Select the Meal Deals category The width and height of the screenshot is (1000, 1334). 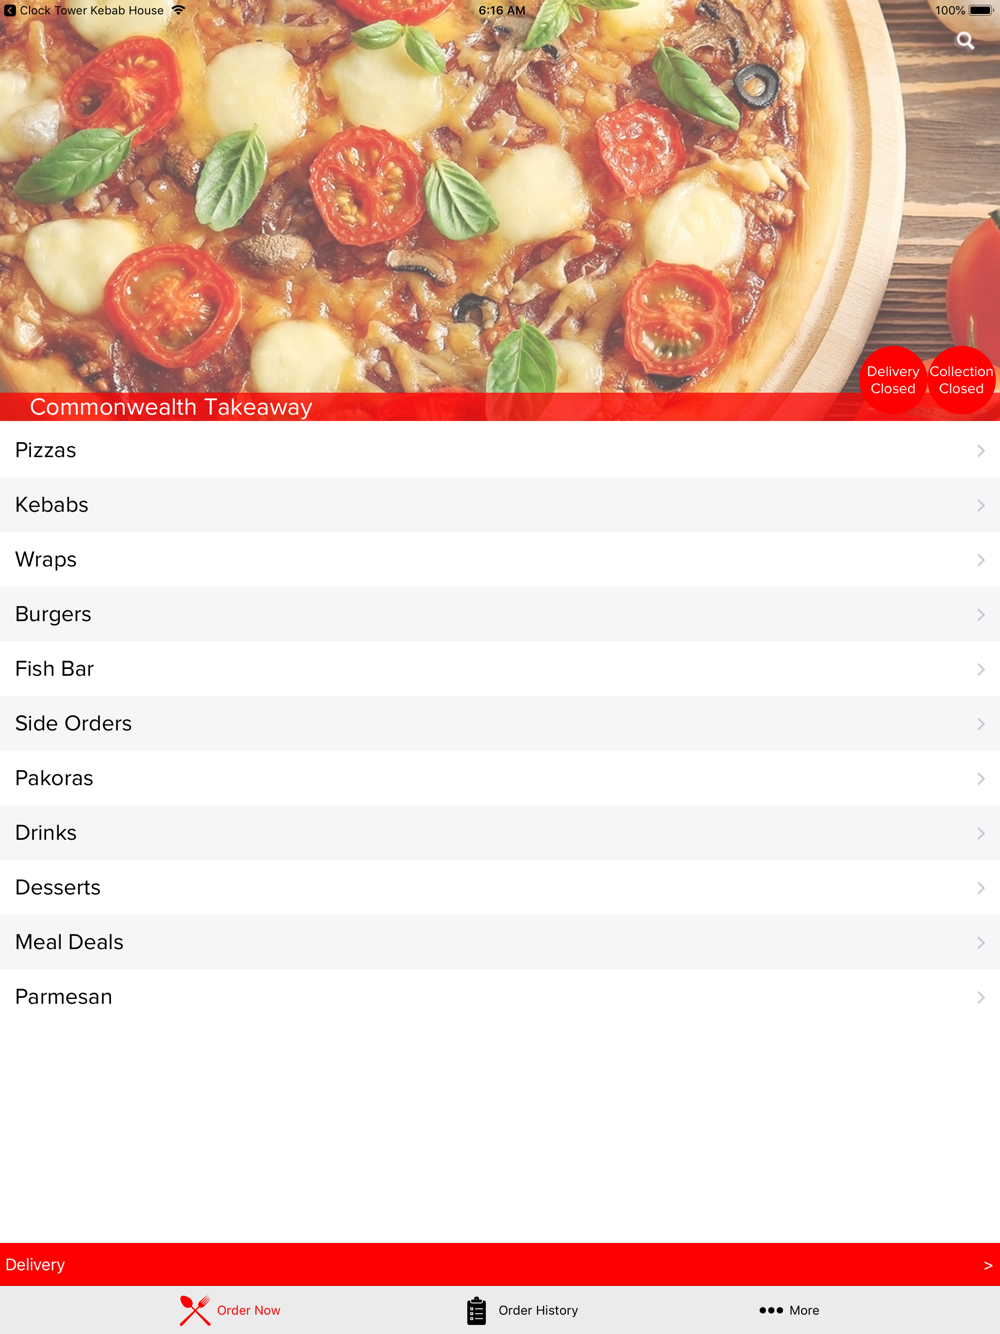(x=500, y=942)
